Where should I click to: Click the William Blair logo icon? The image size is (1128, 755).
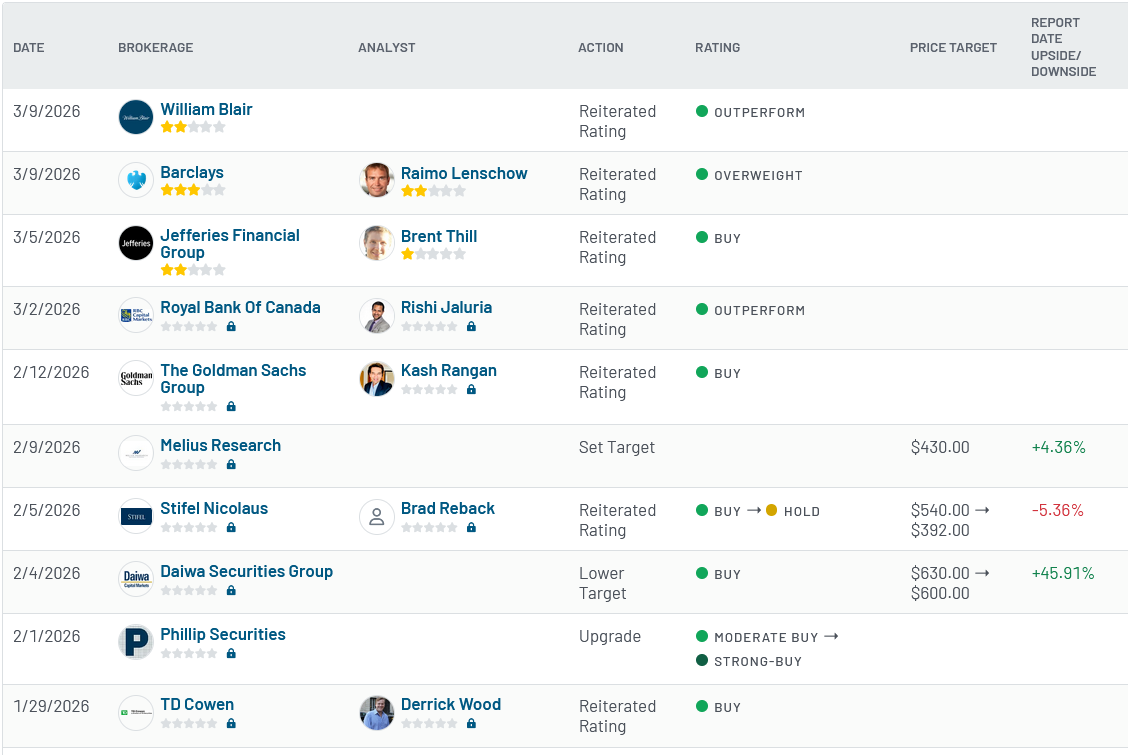click(x=136, y=117)
